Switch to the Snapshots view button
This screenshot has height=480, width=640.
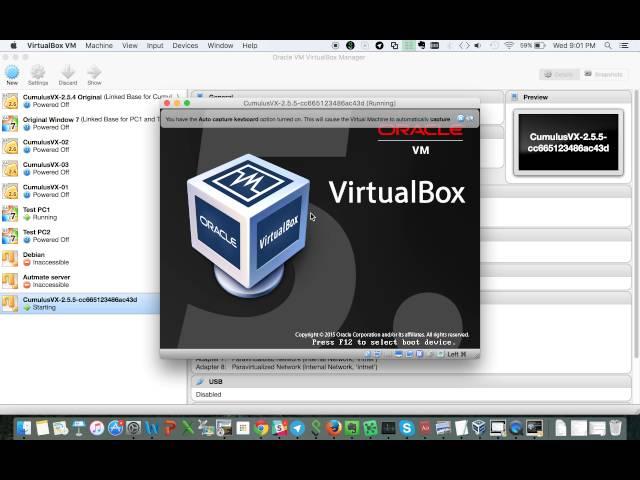click(603, 74)
